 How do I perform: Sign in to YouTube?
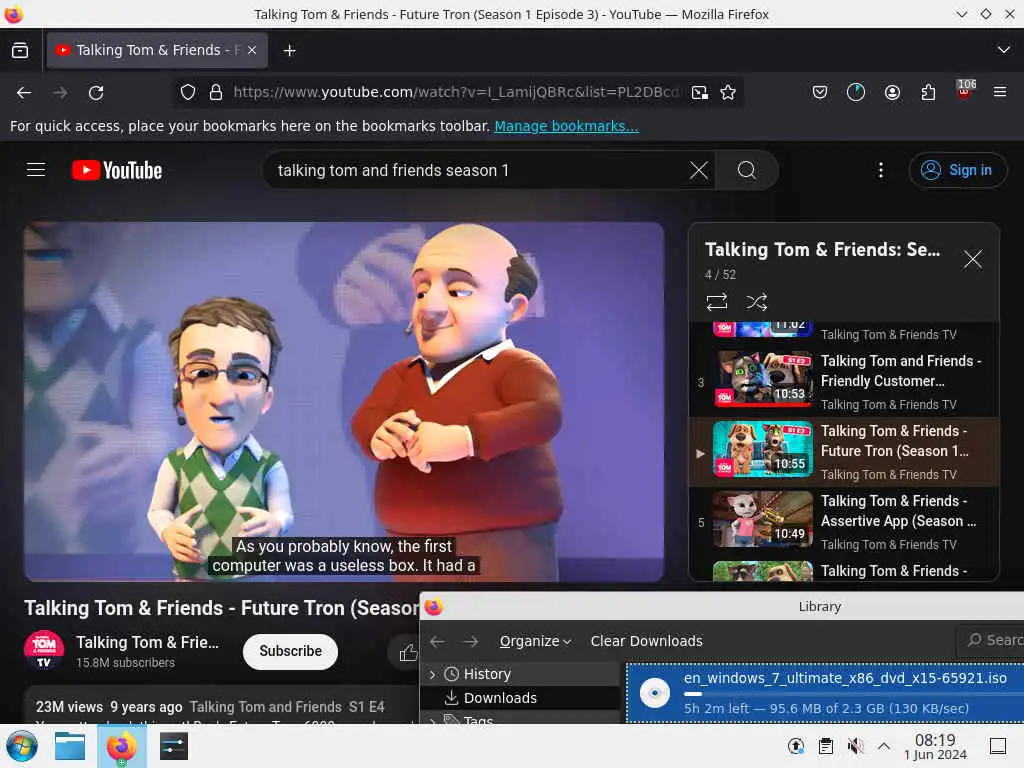coord(957,170)
